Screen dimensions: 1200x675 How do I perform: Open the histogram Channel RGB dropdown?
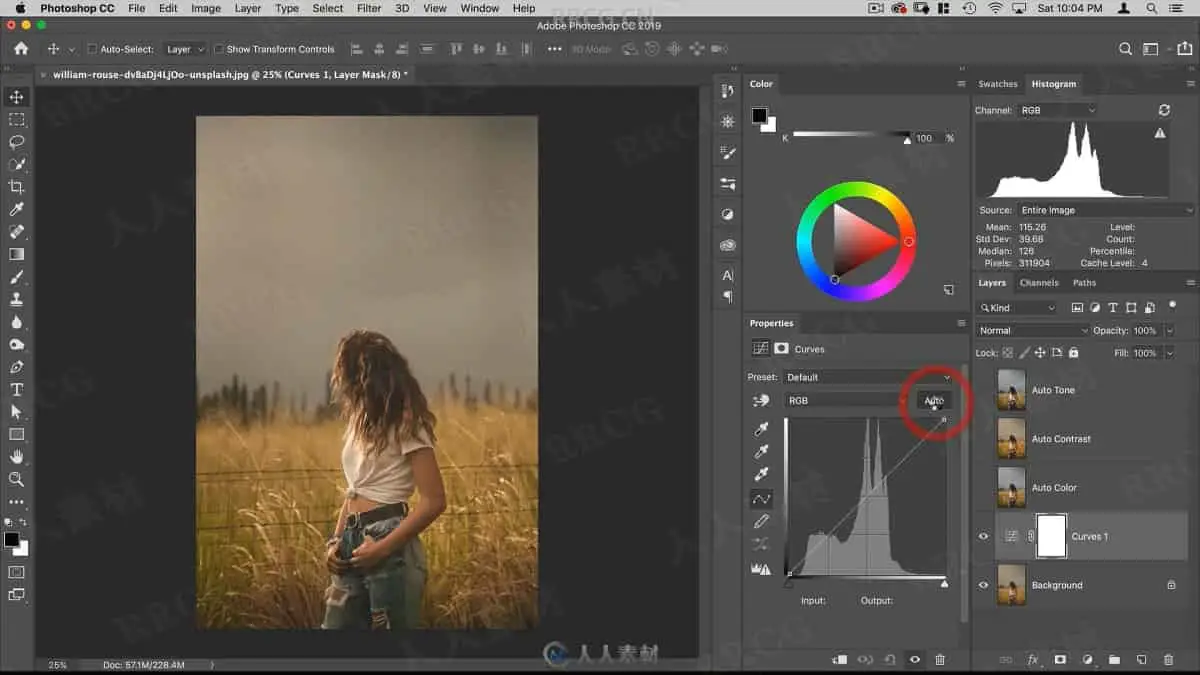click(1056, 110)
